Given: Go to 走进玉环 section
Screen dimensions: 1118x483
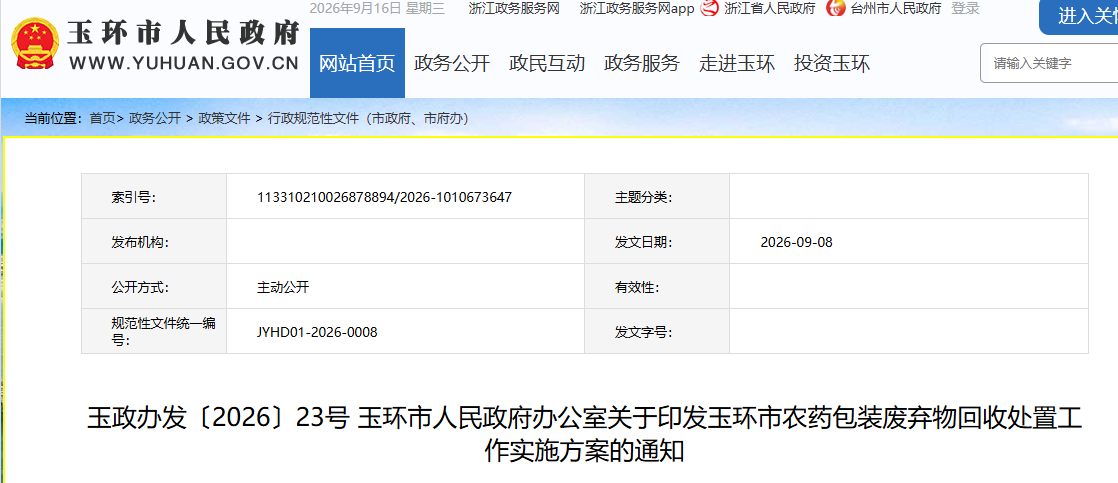Looking at the screenshot, I should [x=737, y=63].
